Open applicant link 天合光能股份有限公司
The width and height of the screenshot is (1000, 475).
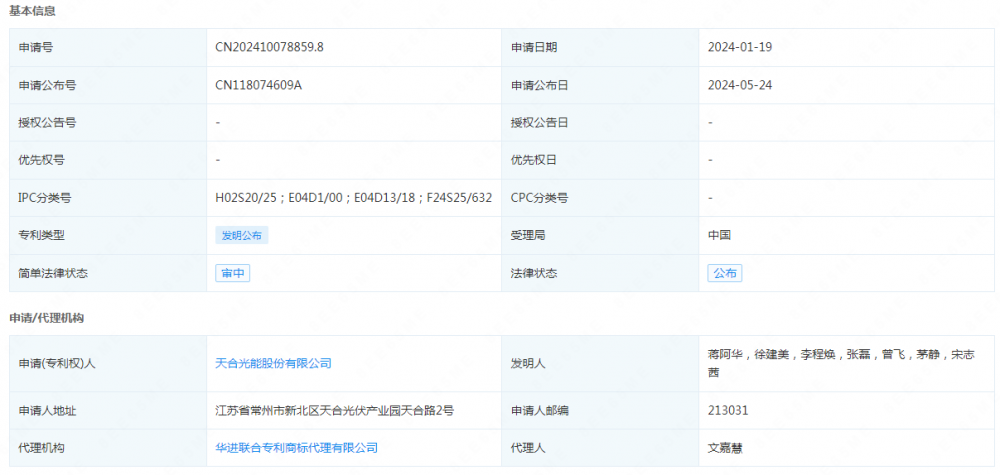(274, 363)
